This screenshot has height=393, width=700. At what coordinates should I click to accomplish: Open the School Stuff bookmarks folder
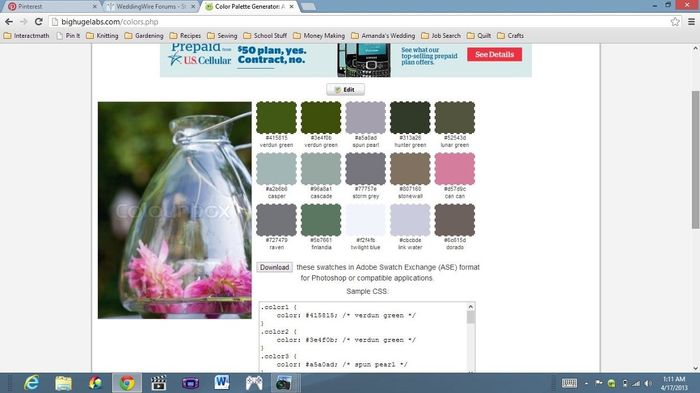click(265, 36)
